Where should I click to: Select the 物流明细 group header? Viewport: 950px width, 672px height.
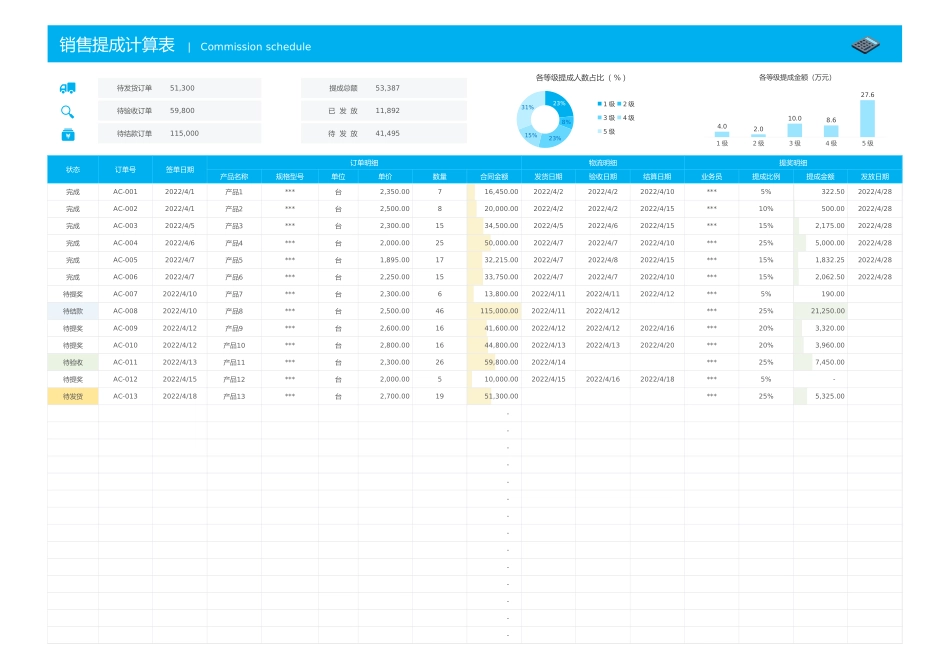coord(603,162)
